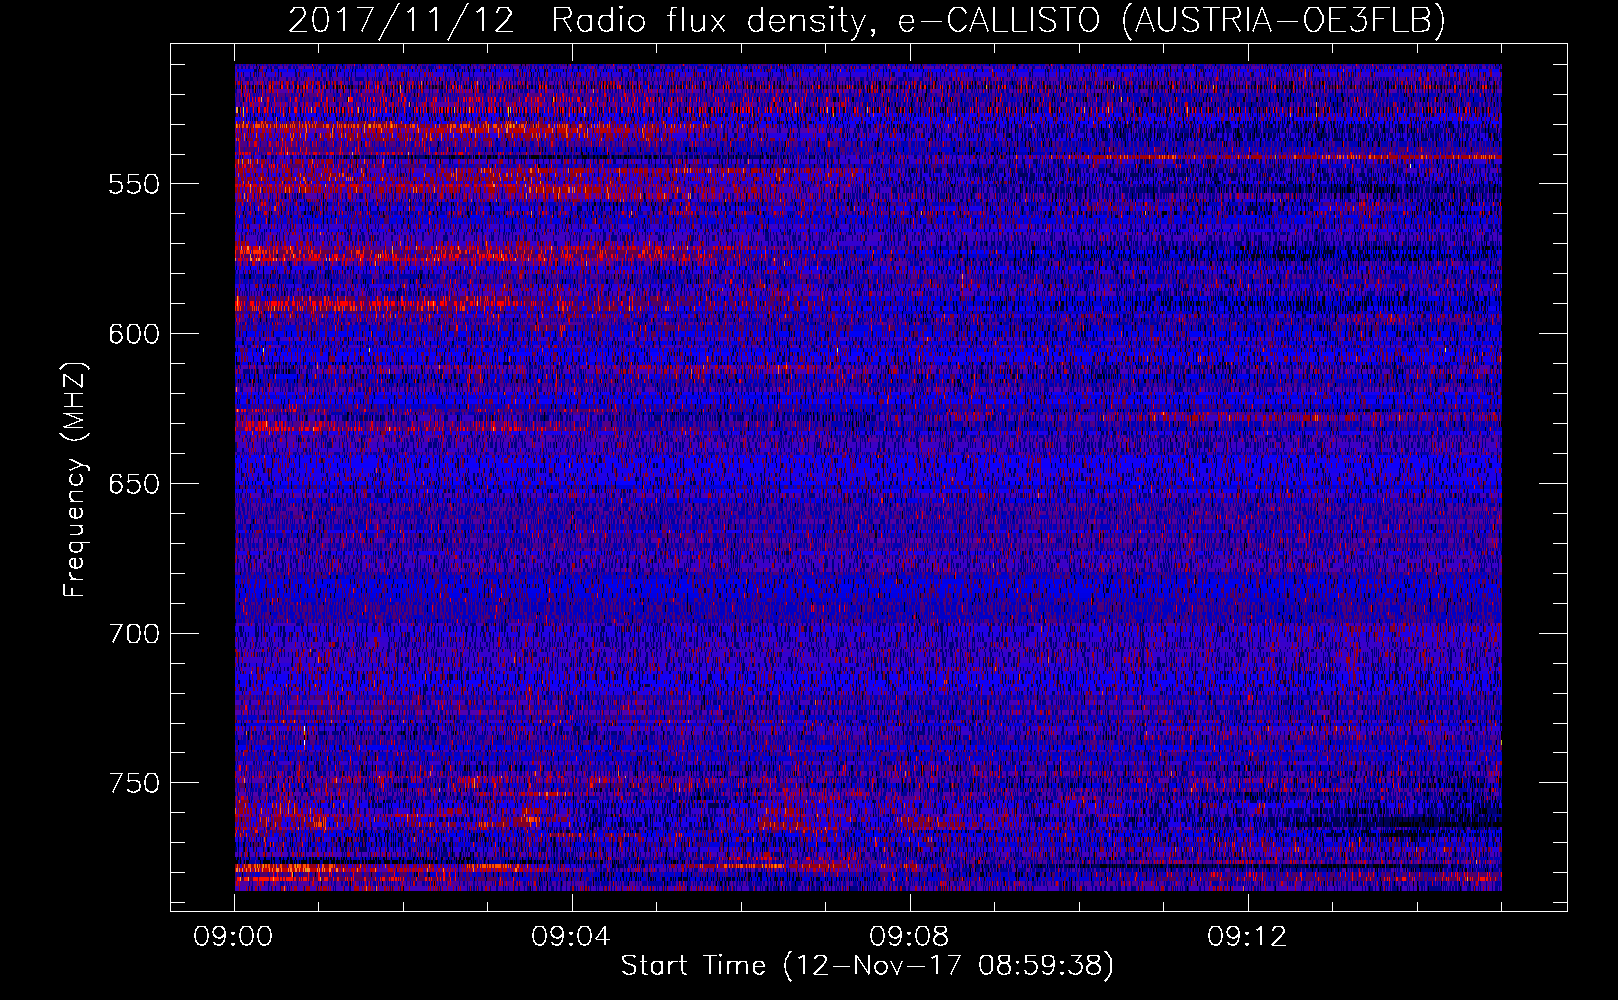
Task: Click the 09:04 time tick label
Action: (571, 937)
